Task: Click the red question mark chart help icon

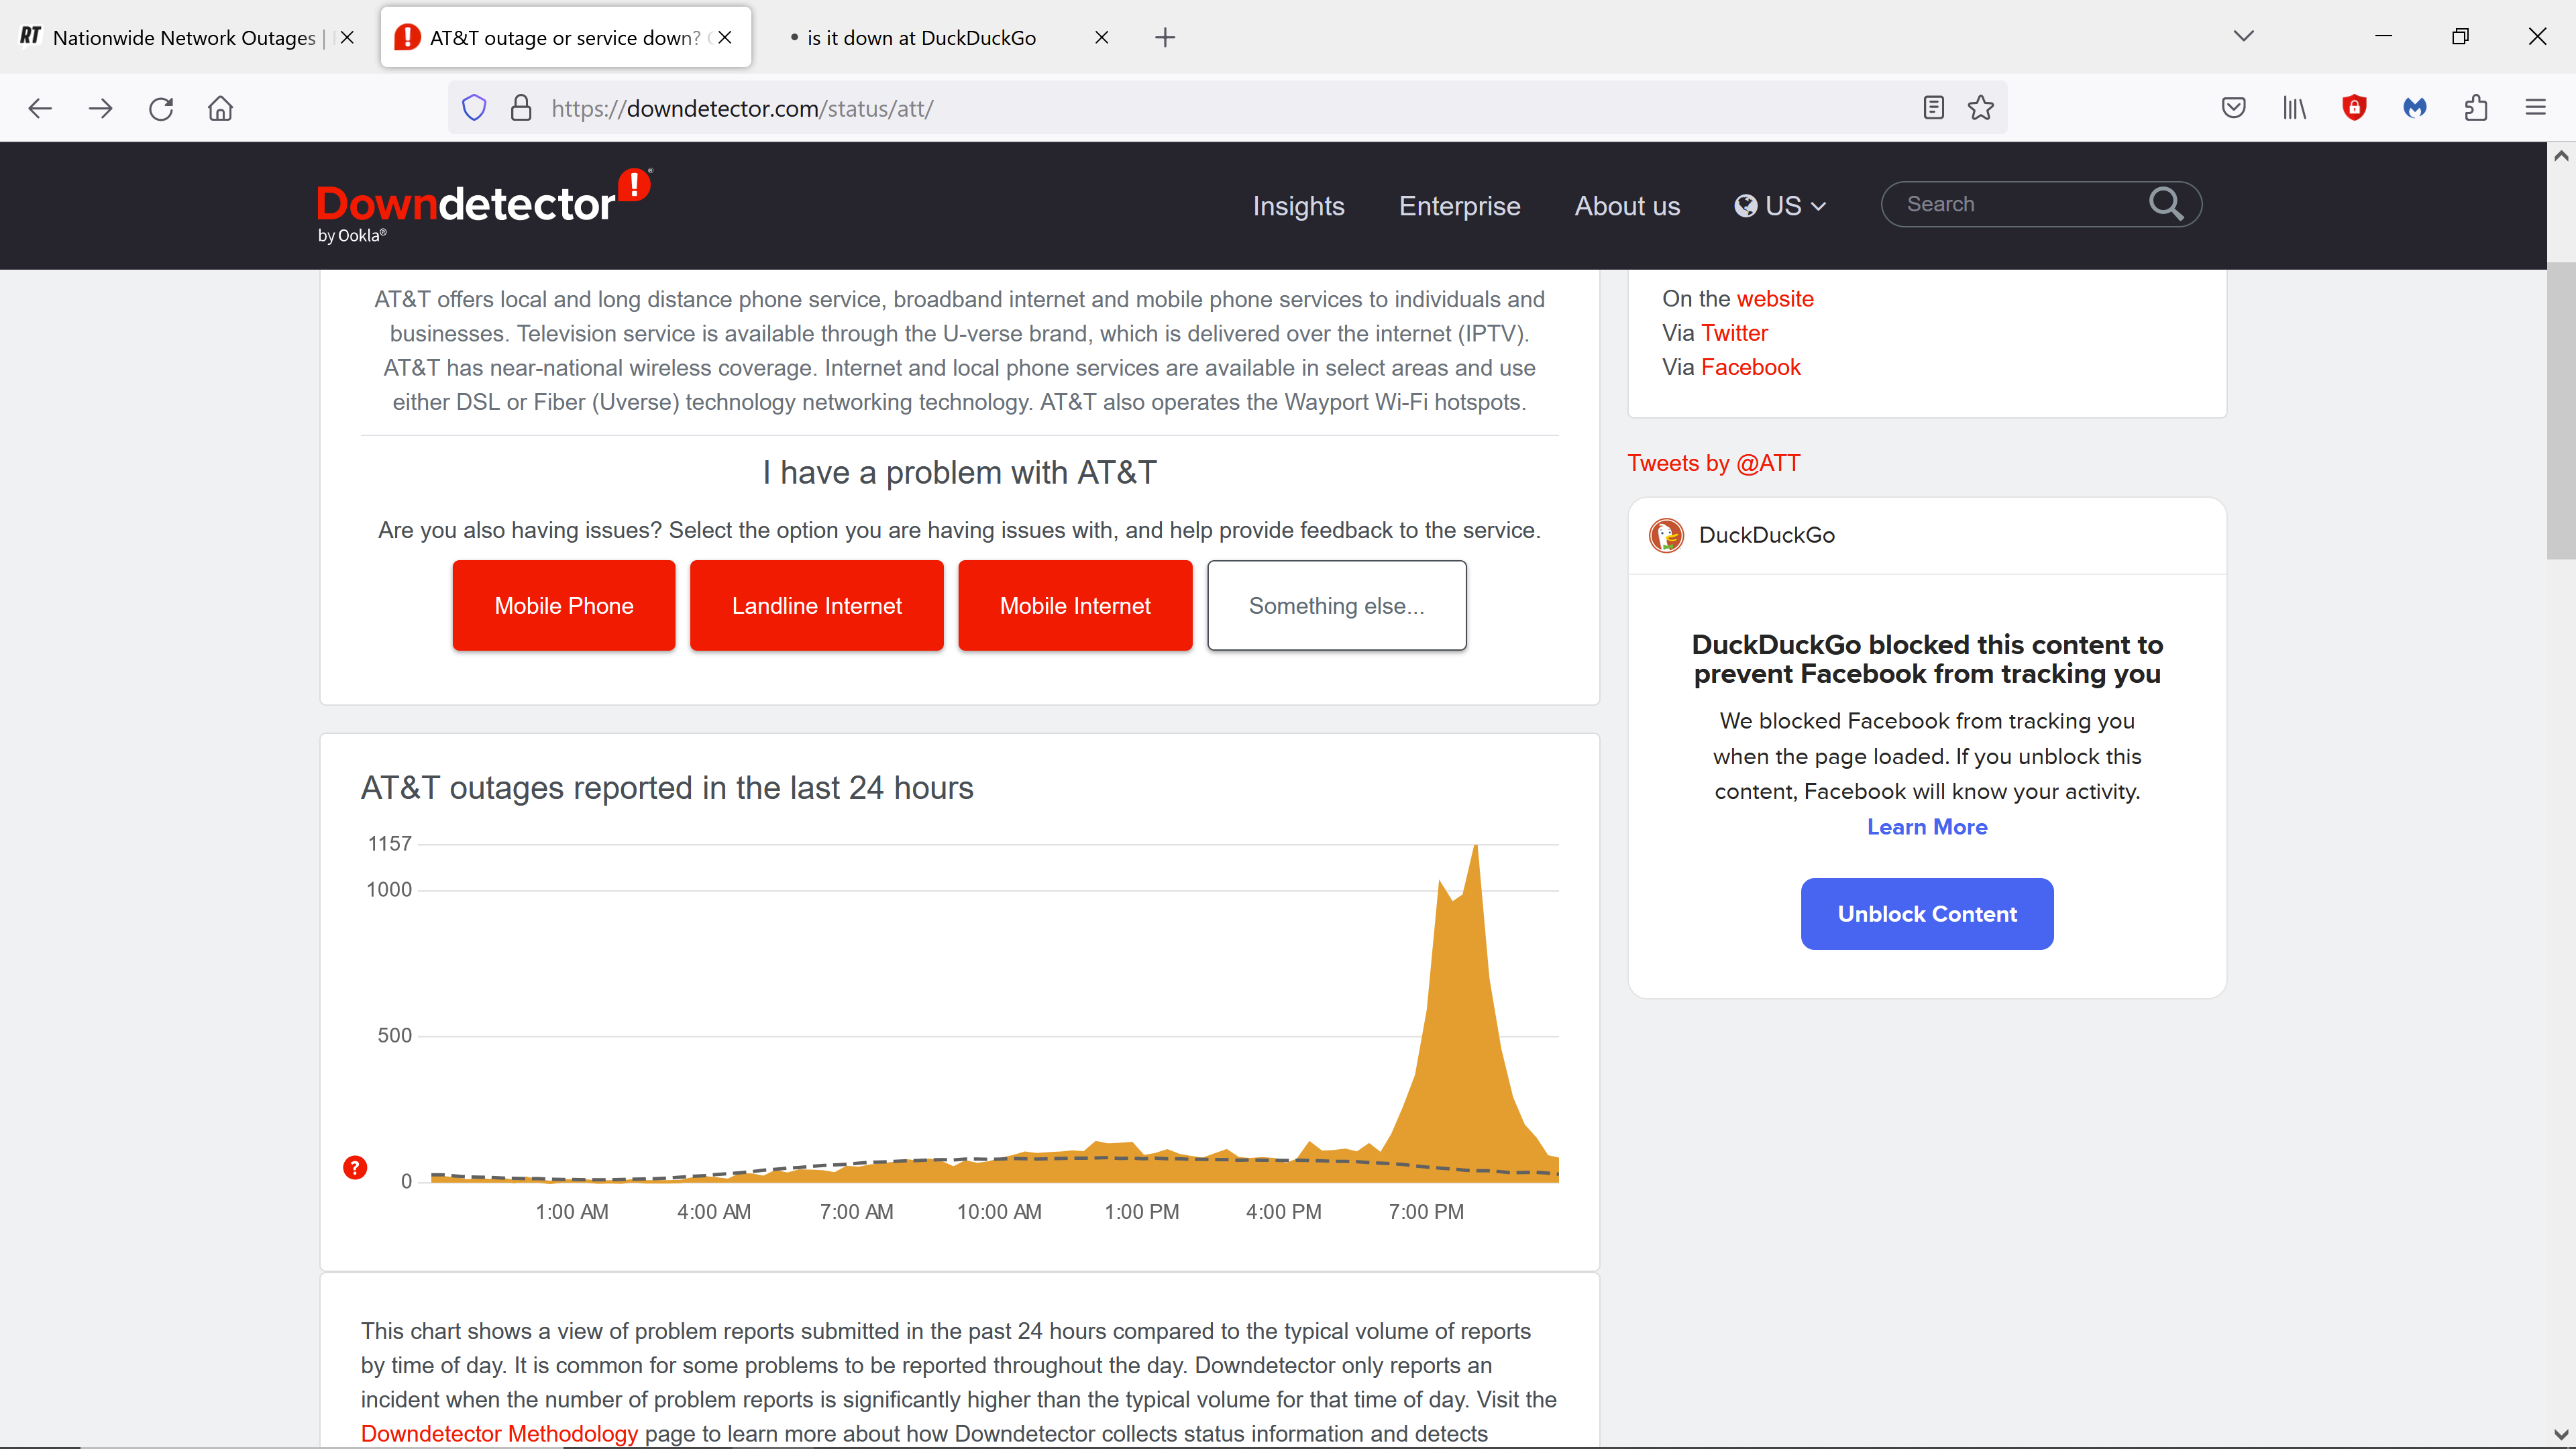Action: [x=355, y=1167]
